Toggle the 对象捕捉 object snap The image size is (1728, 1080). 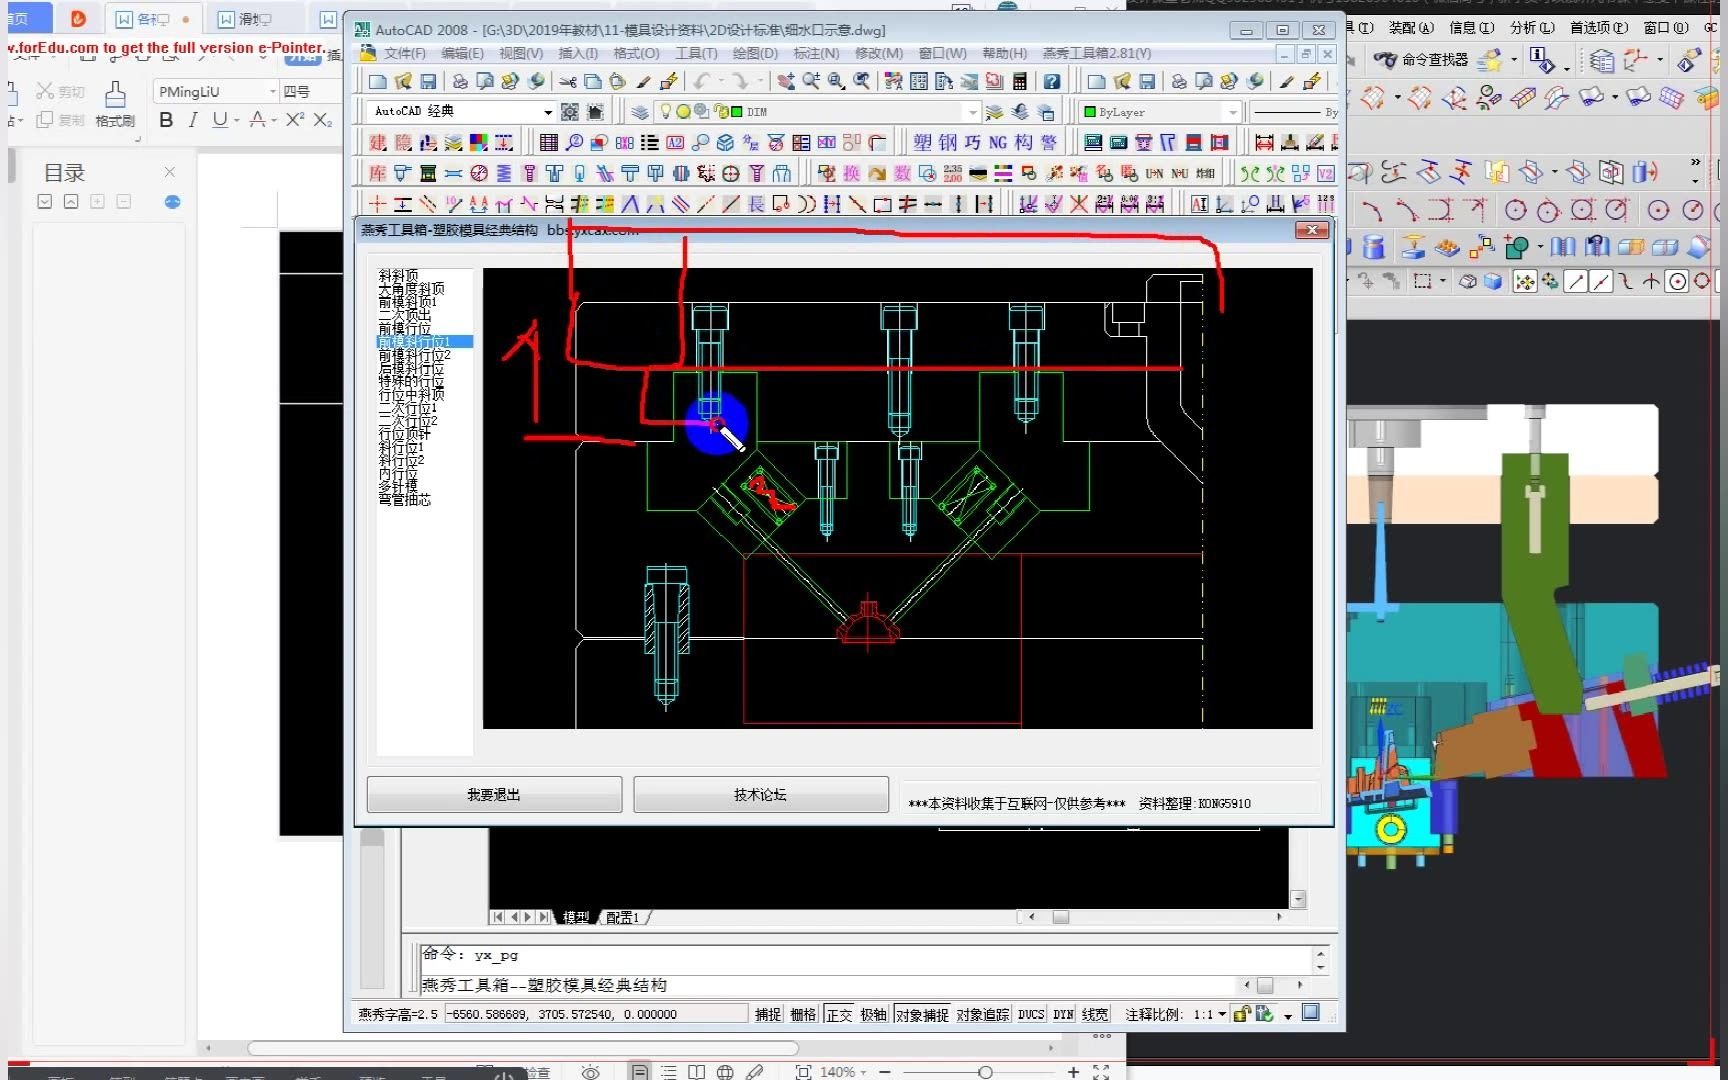coord(922,1014)
